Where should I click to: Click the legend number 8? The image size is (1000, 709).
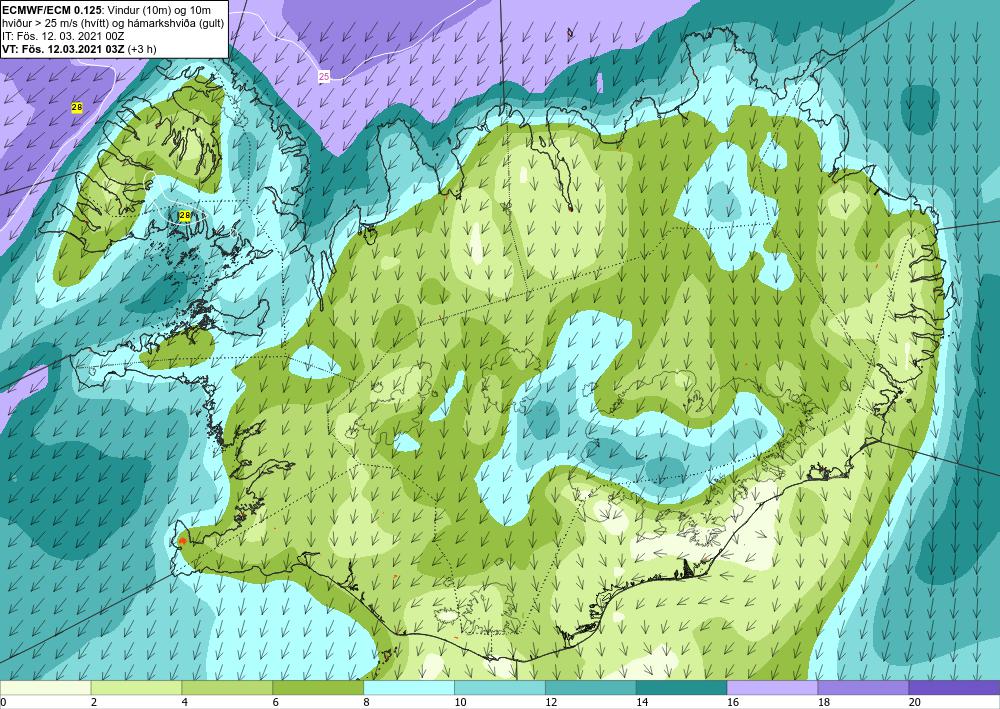(x=366, y=703)
